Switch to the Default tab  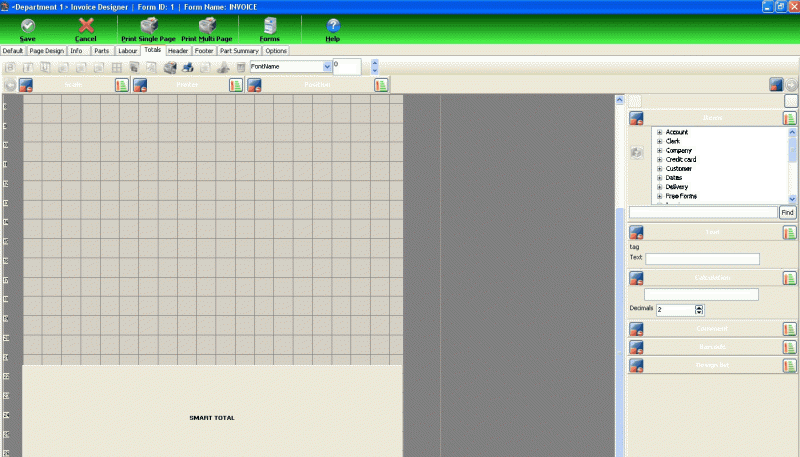tap(13, 51)
